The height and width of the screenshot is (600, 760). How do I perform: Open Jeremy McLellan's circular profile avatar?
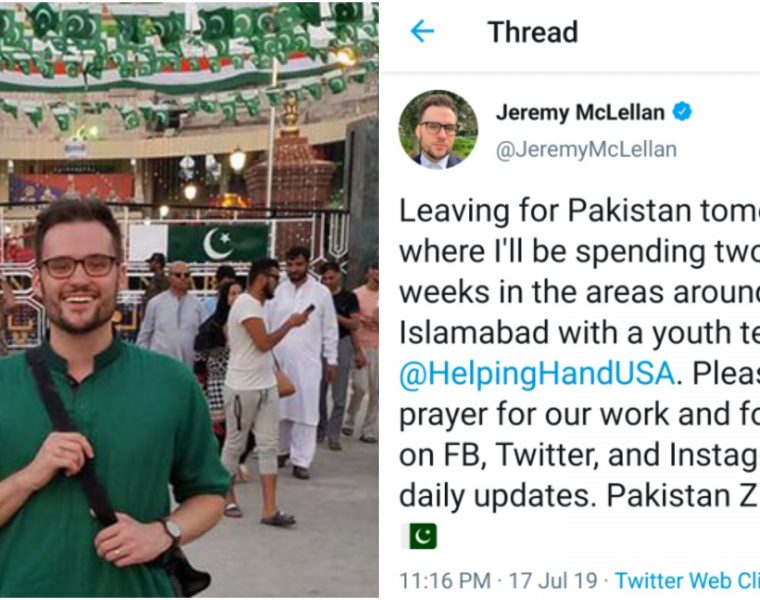click(438, 130)
